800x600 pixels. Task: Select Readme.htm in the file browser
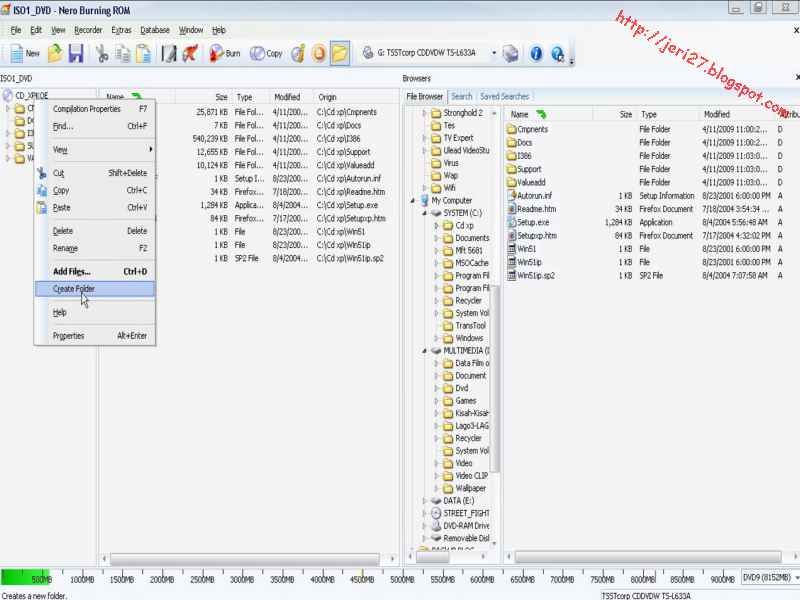[x=532, y=209]
